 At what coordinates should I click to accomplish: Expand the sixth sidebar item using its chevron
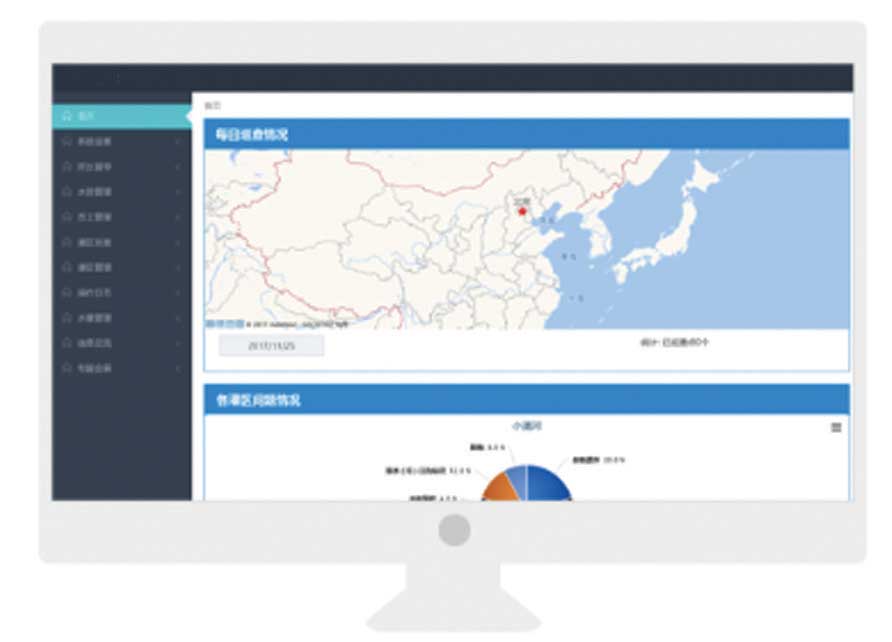click(178, 243)
